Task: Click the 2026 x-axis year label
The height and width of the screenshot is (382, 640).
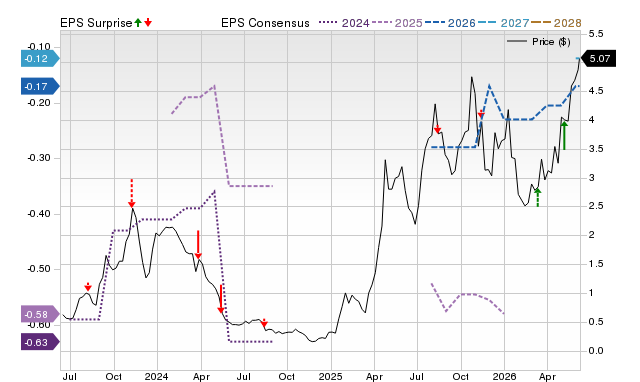Action: pos(504,376)
